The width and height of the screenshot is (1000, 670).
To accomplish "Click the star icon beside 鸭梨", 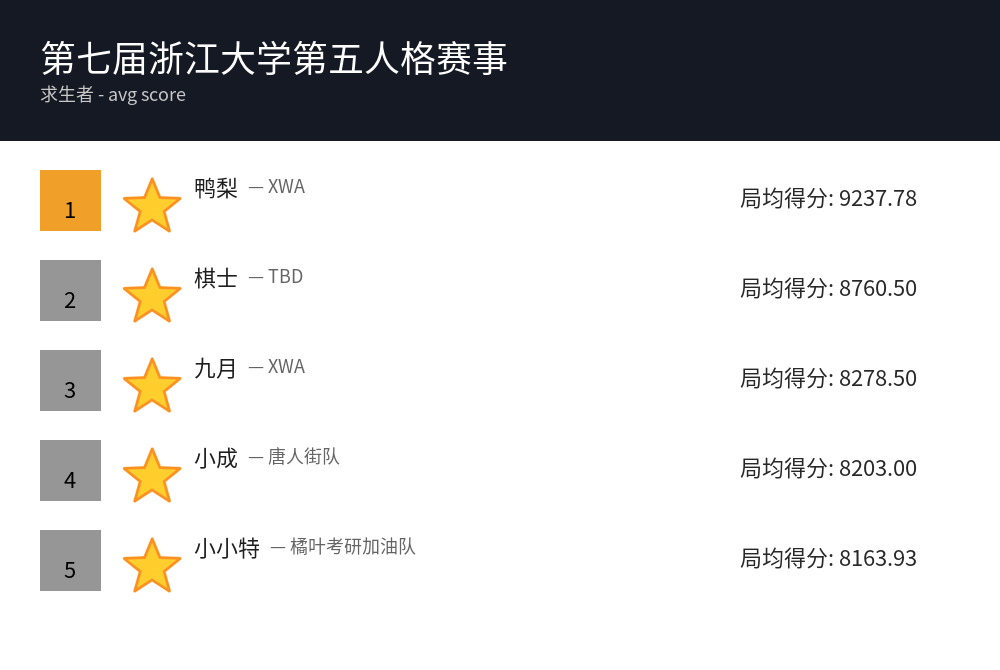I will [x=152, y=205].
